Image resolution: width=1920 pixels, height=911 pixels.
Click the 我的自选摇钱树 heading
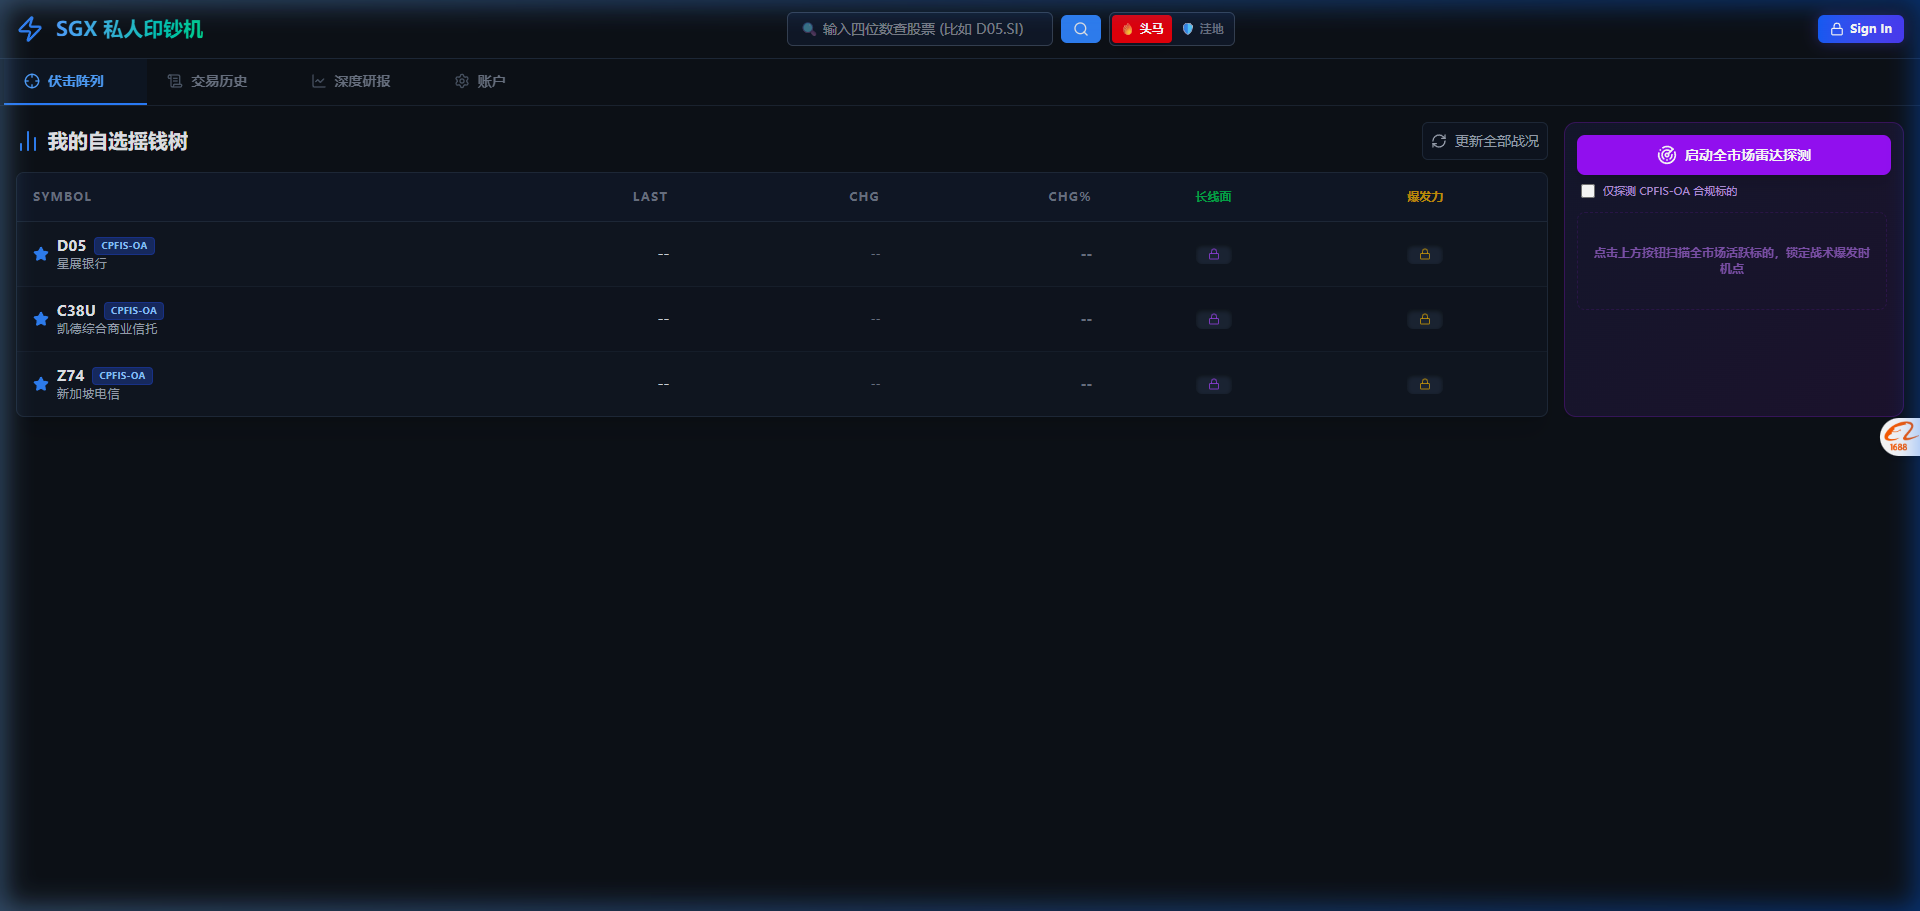(x=118, y=142)
